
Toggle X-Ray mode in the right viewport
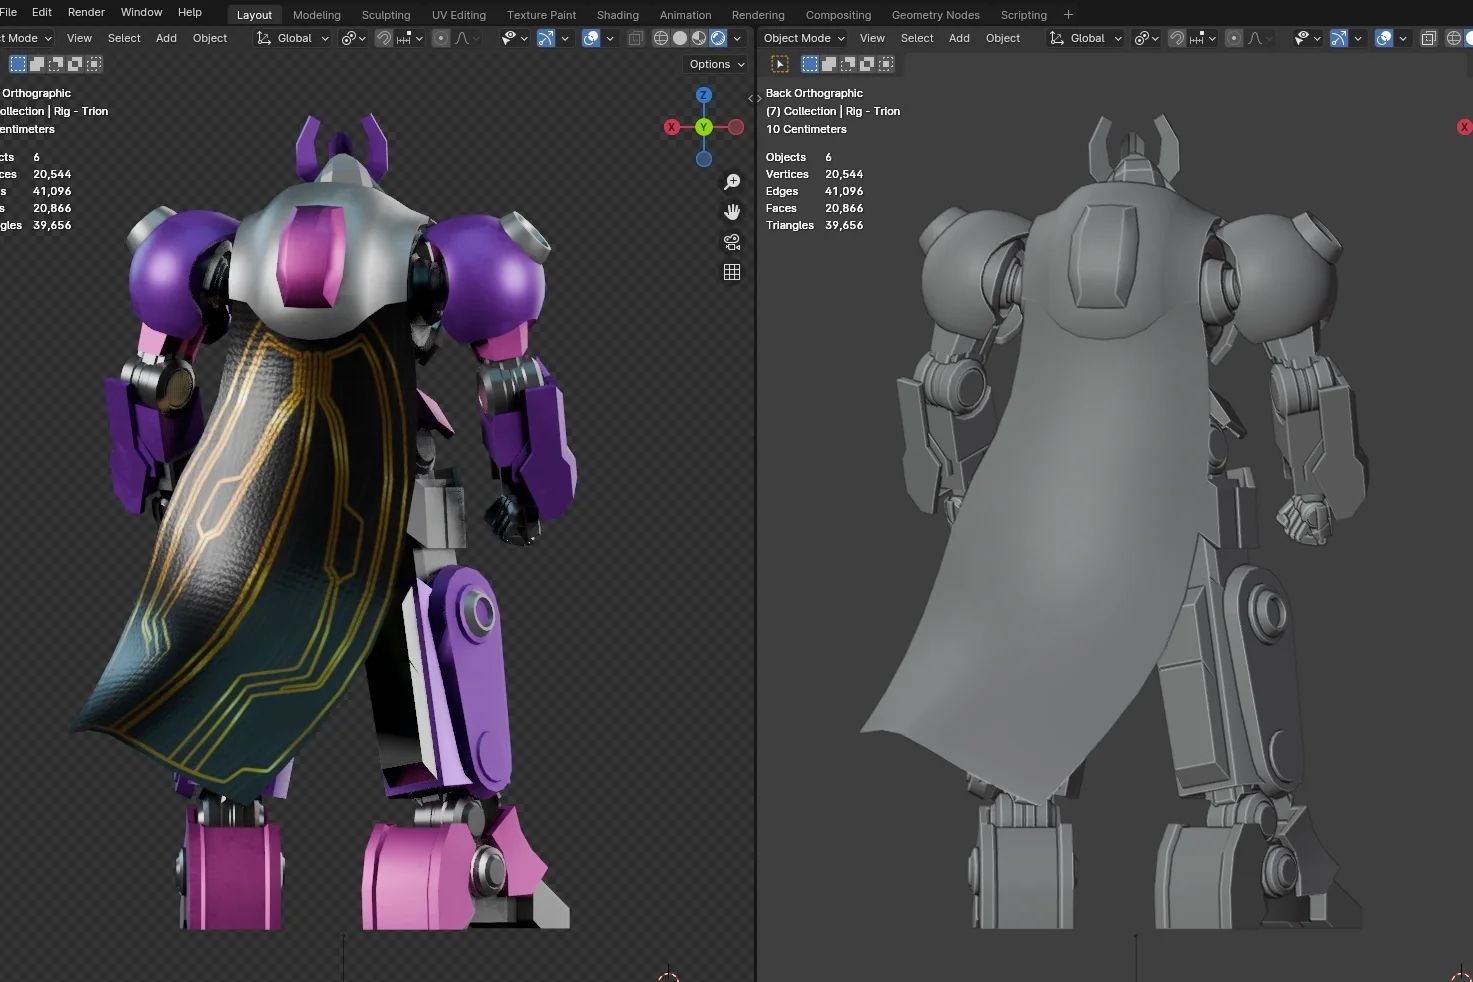(x=1428, y=38)
